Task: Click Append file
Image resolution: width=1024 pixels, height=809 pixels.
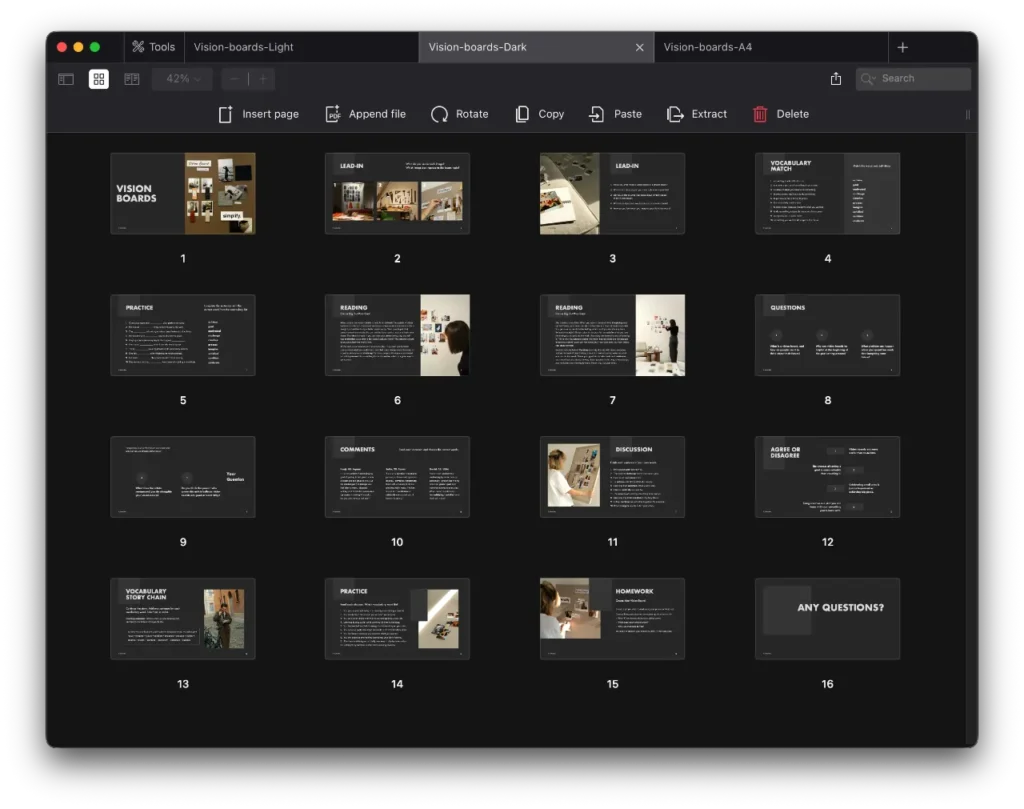Action: click(366, 114)
